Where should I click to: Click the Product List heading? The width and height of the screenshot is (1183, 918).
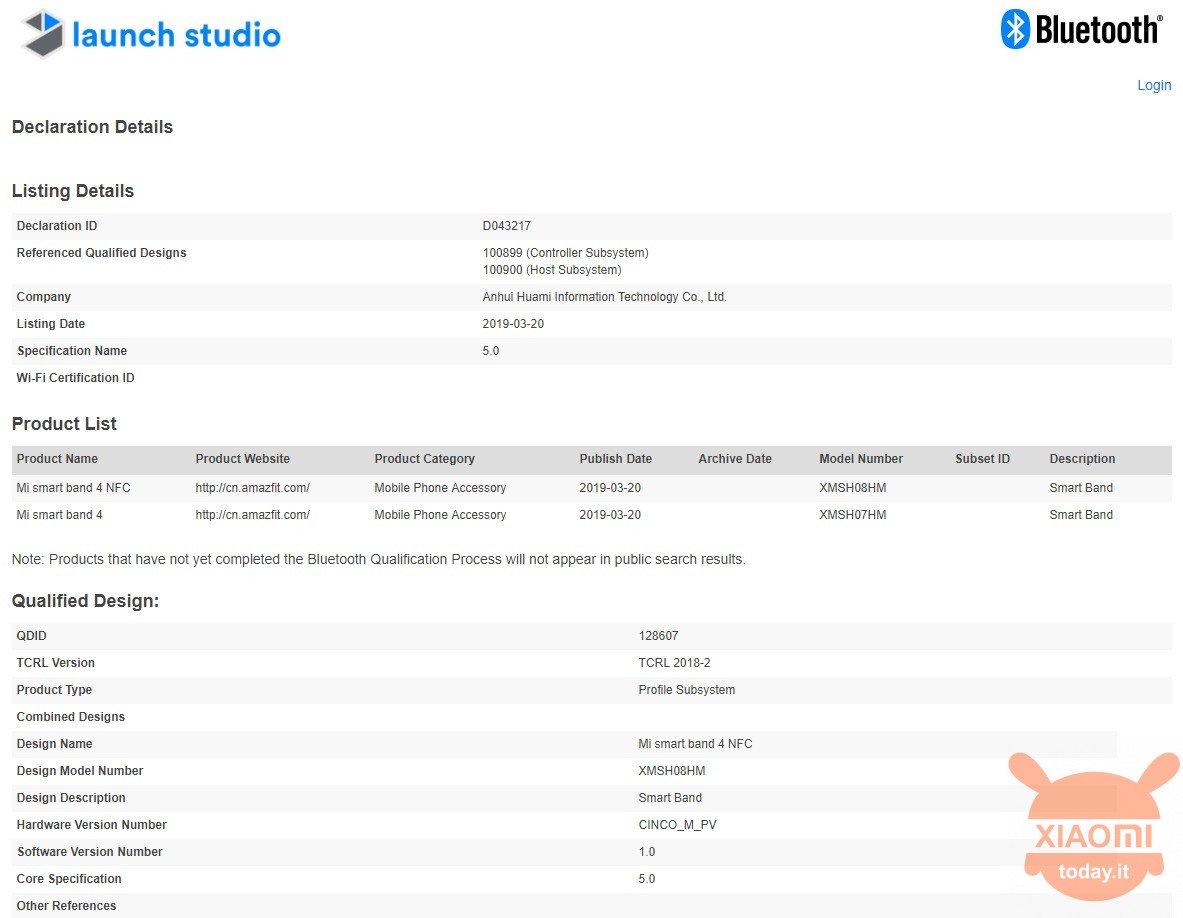[x=64, y=424]
